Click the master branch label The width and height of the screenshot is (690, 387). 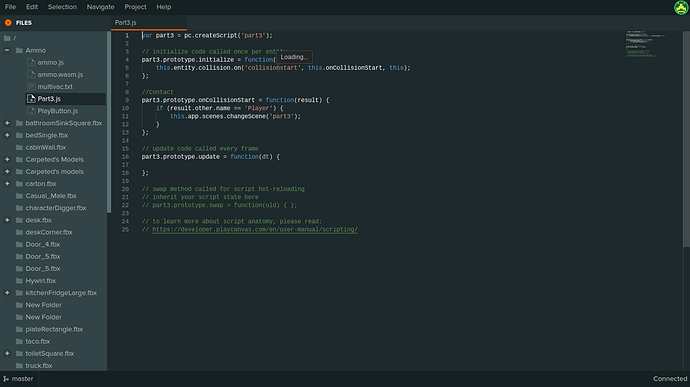(x=22, y=379)
